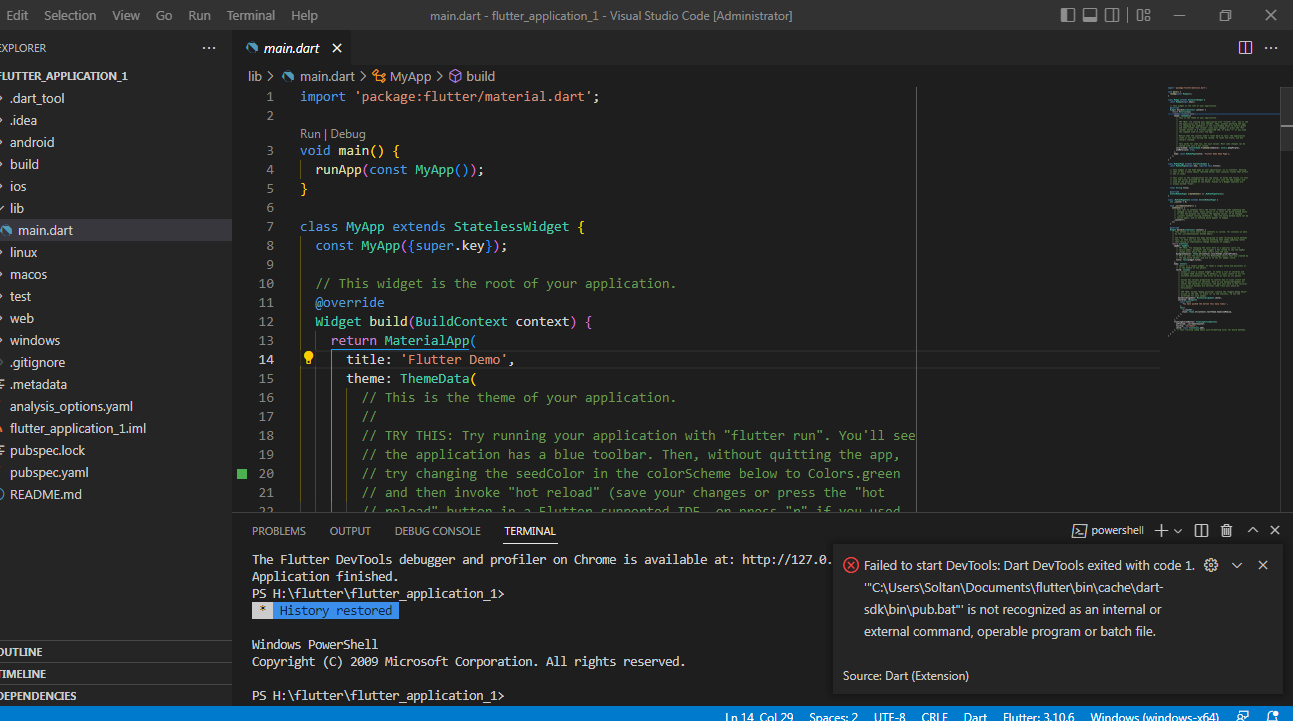
Task: Switch to the OUTPUT panel tab
Action: coord(350,531)
